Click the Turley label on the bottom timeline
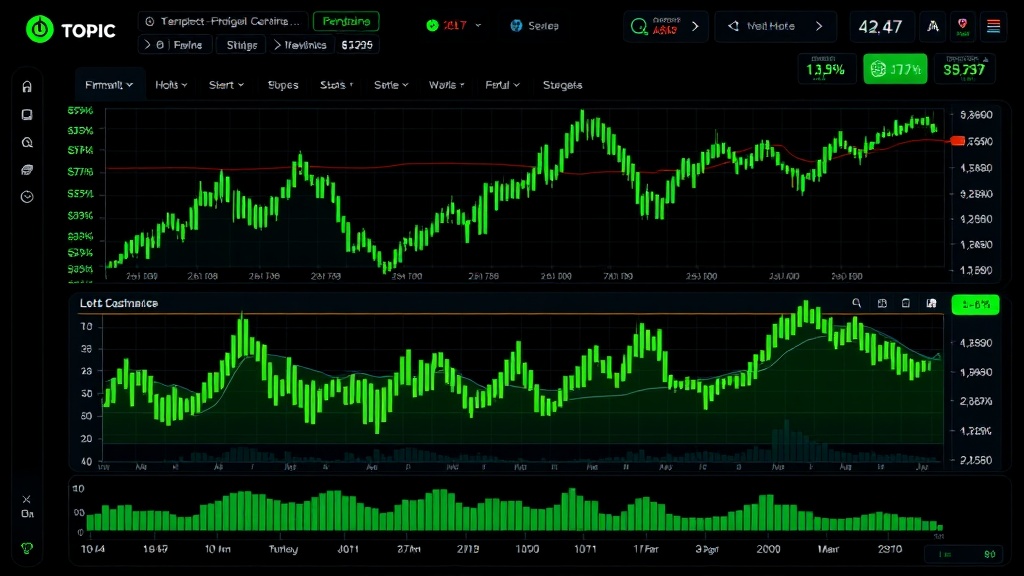The image size is (1024, 576). point(283,549)
